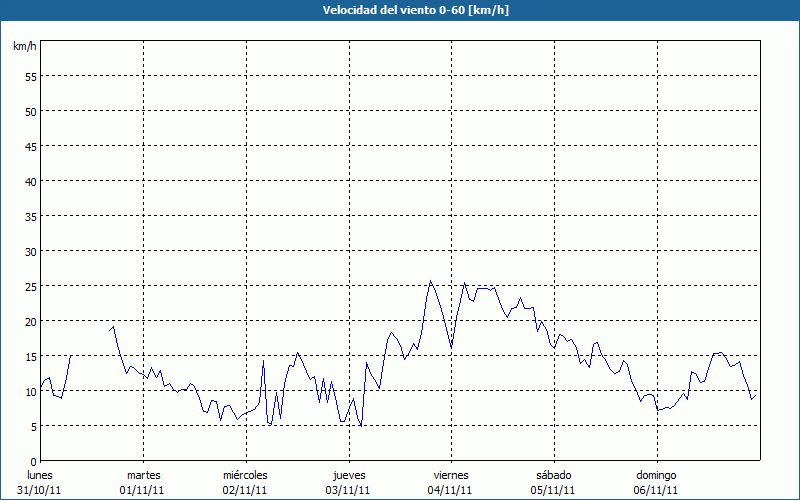This screenshot has height=500, width=800.
Task: Click the 55 tick label on the y-axis
Action: coord(31,76)
